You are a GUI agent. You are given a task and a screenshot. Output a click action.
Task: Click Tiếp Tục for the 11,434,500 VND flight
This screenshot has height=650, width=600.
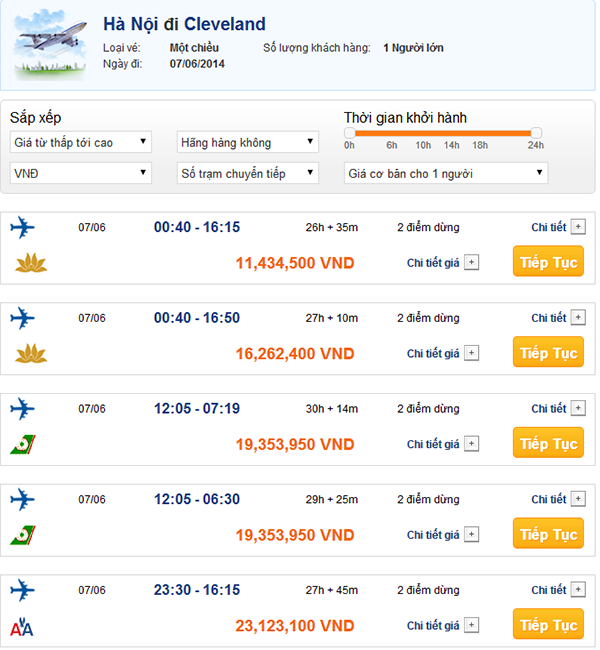click(548, 262)
